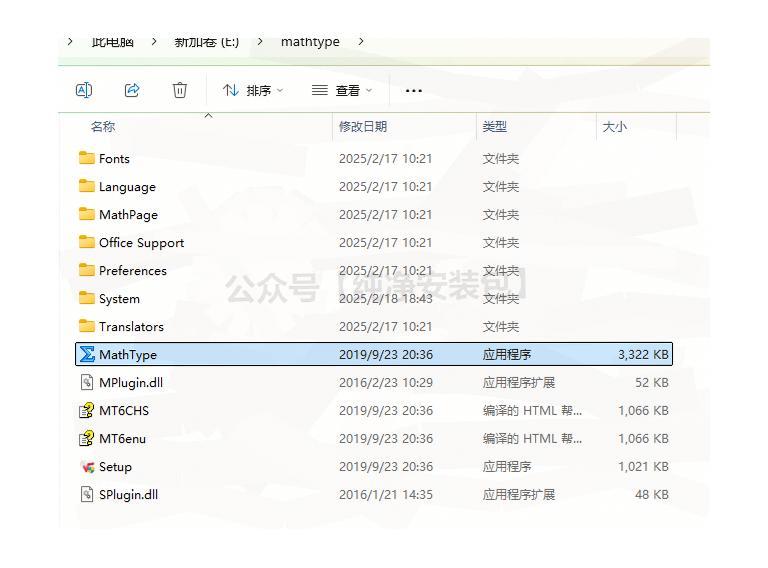Image resolution: width=768 pixels, height=568 pixels.
Task: Select the MT6CHS file name
Action: [124, 411]
